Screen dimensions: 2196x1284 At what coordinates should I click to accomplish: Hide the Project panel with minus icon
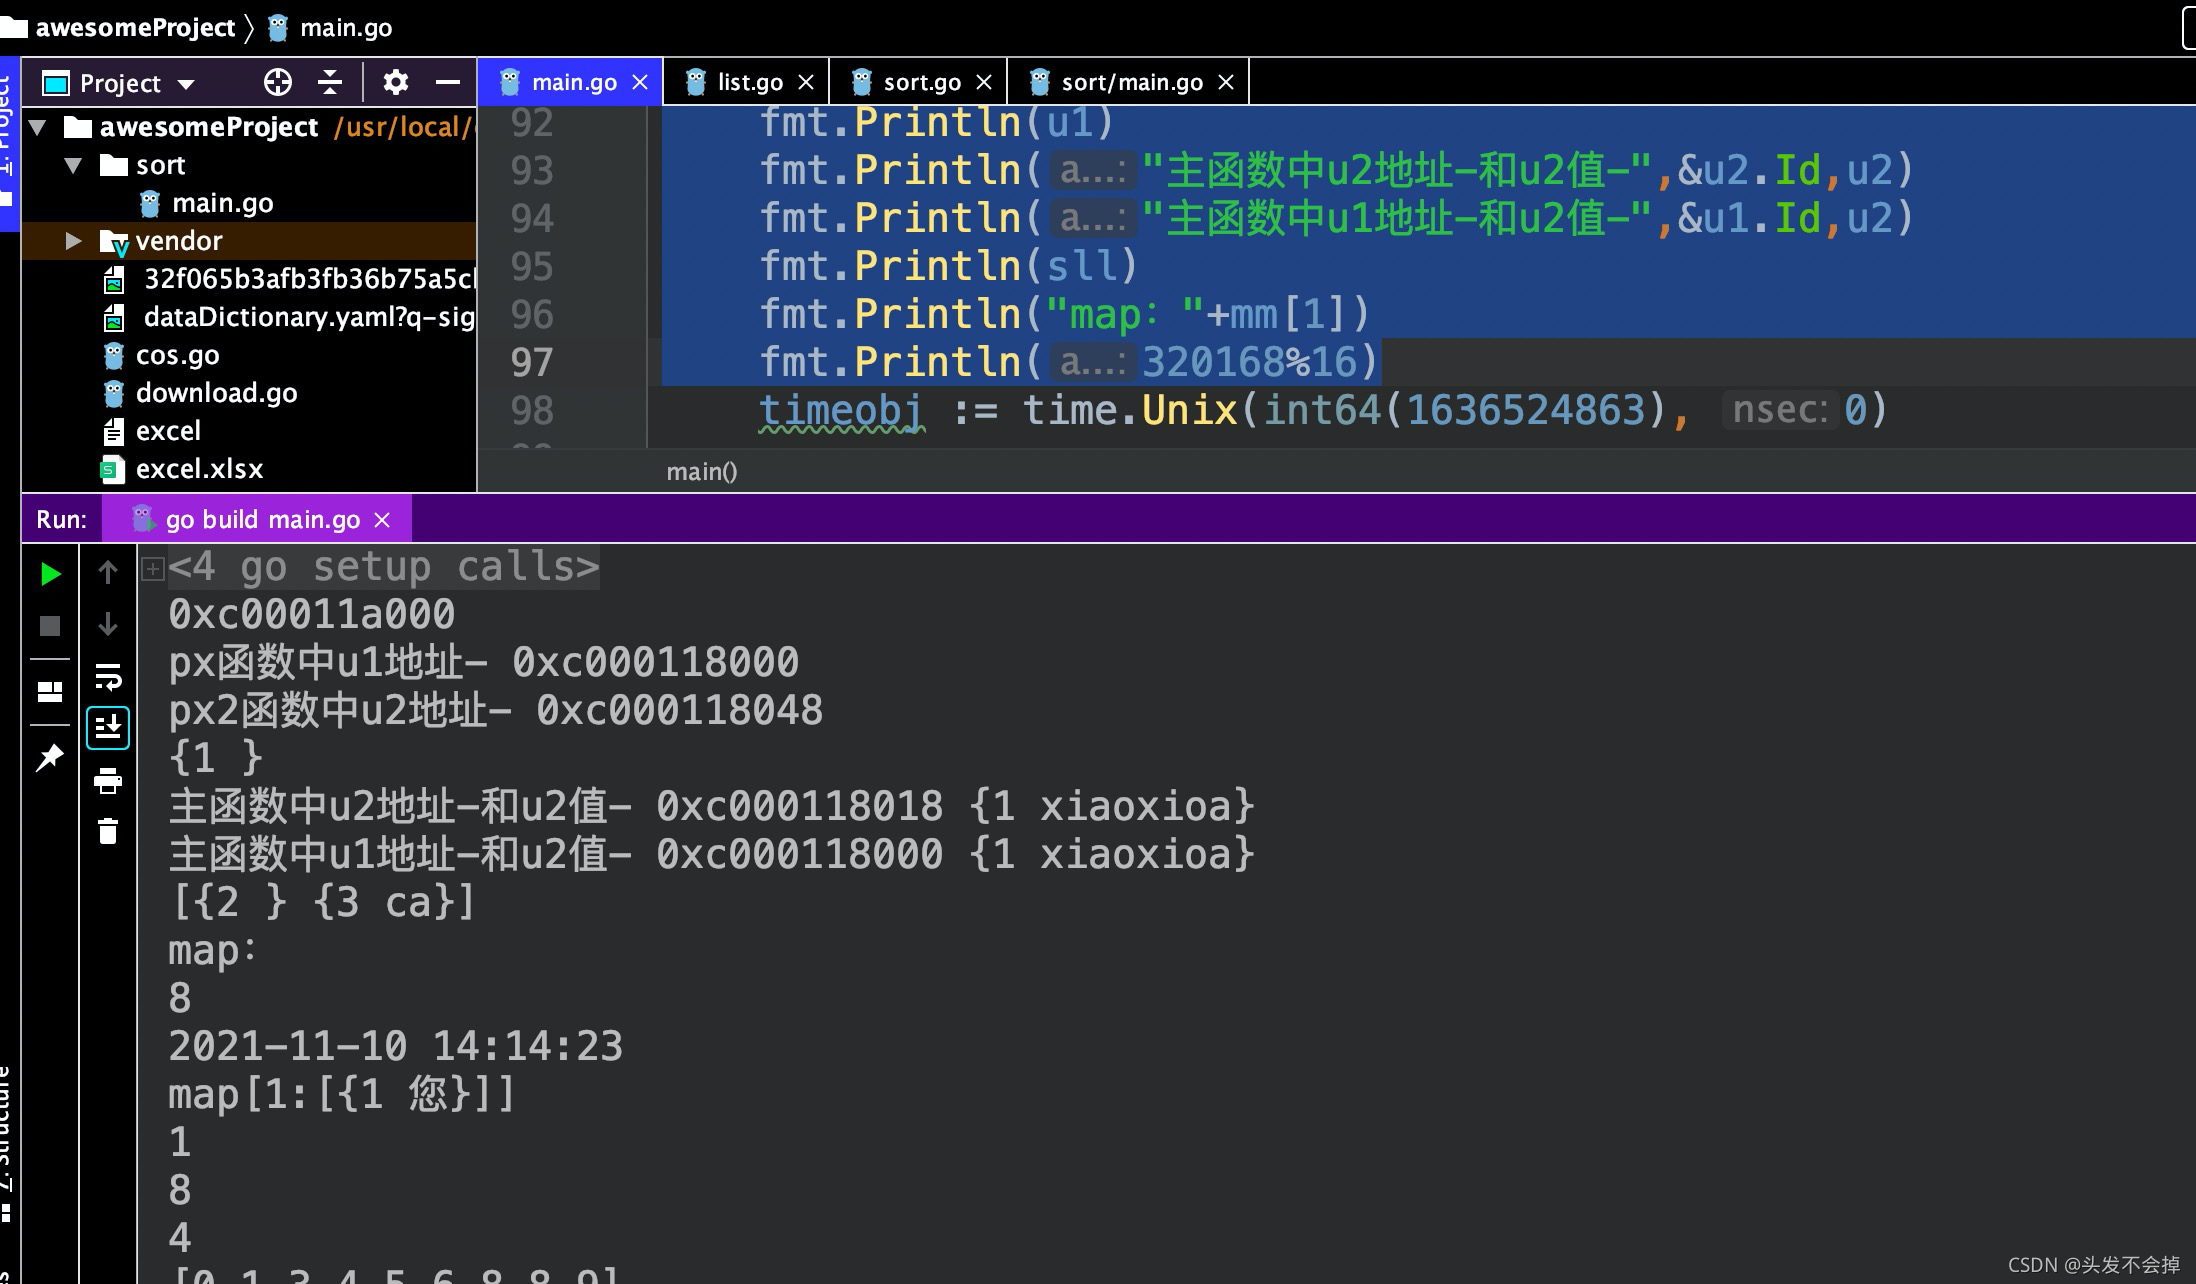coord(448,82)
